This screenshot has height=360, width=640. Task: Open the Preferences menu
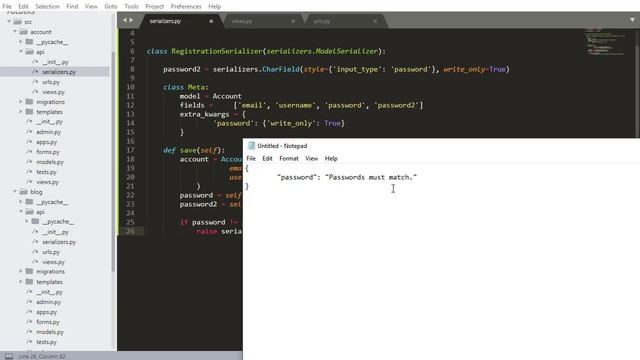[186, 6]
